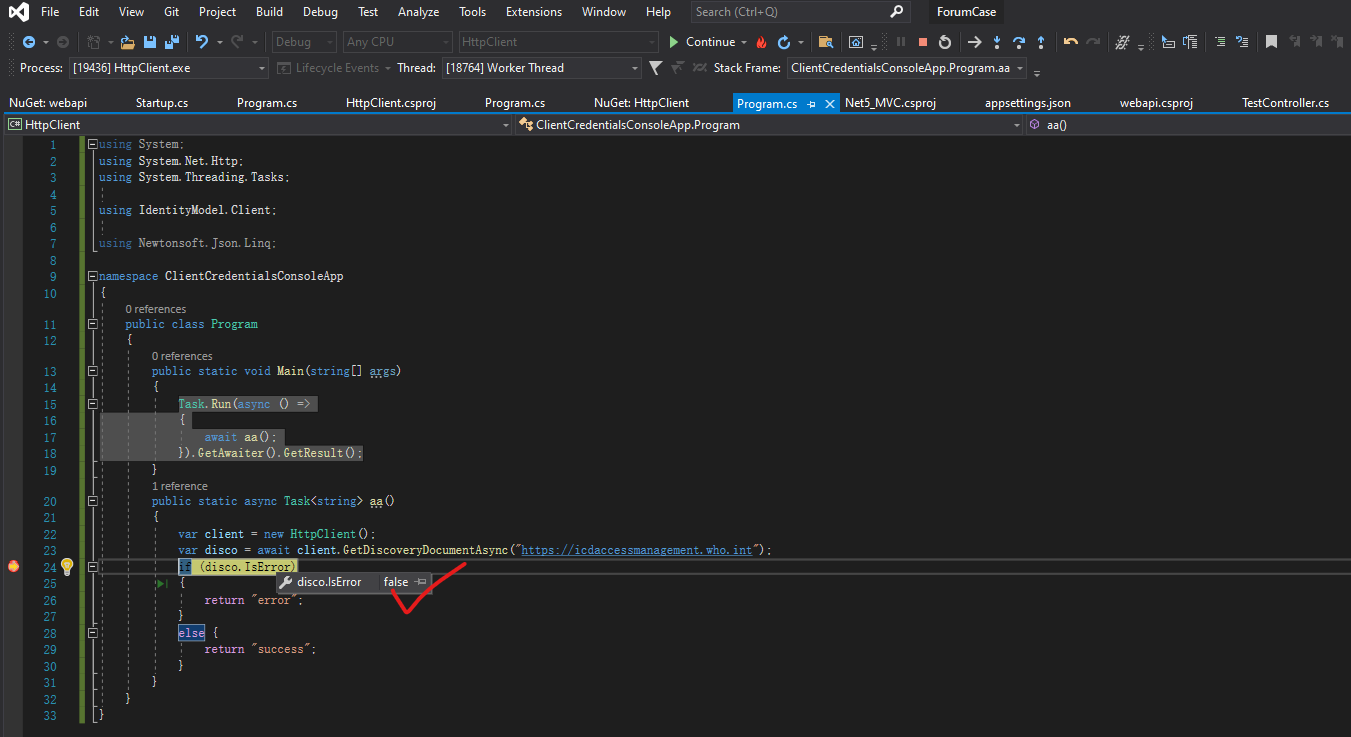This screenshot has height=737, width=1351.
Task: Click the false value in the data tip
Action: [x=396, y=582]
